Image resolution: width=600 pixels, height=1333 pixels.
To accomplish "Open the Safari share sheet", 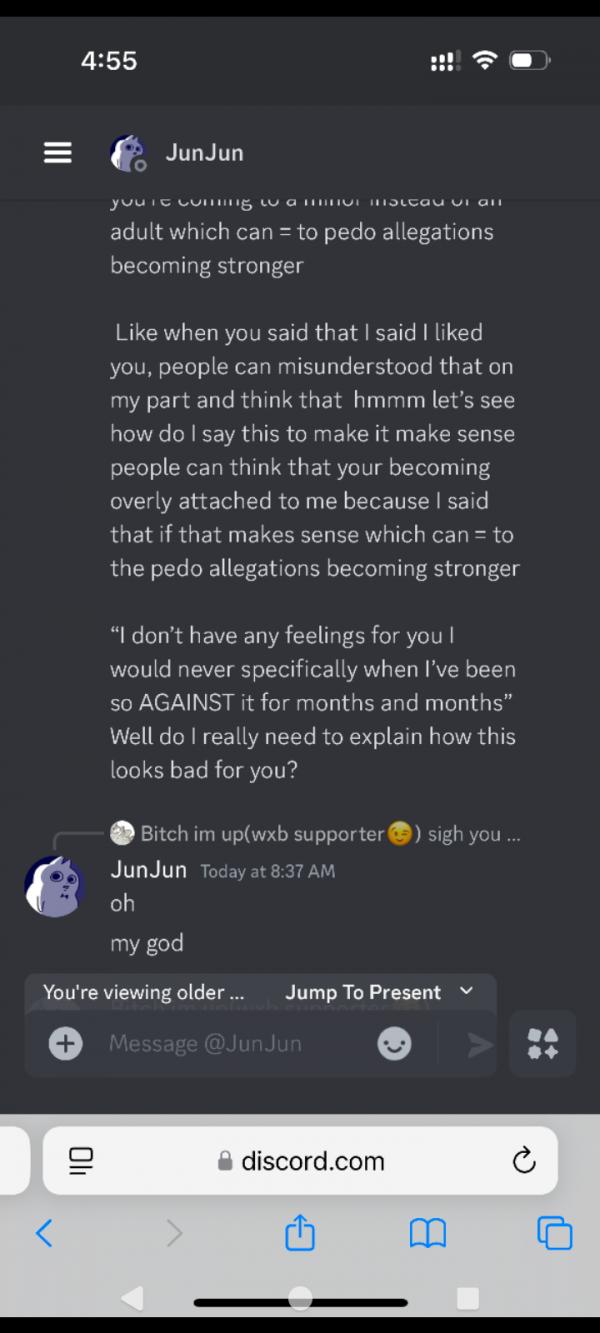I will coord(300,1233).
